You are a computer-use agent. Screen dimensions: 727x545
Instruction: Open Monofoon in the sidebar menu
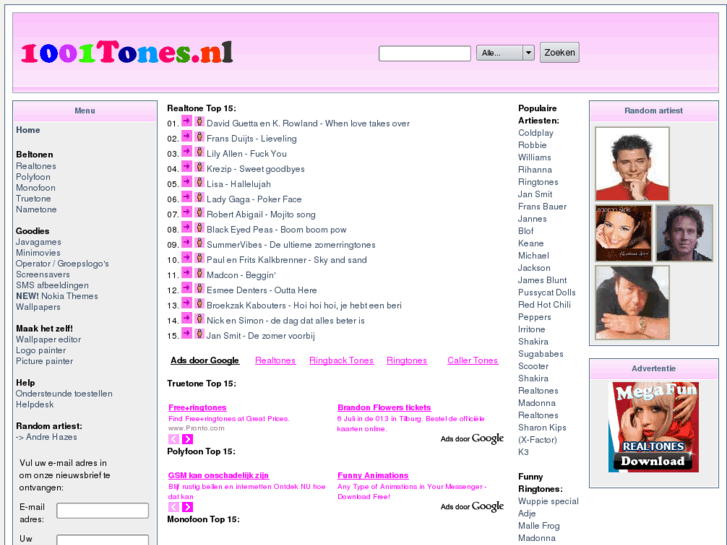click(36, 188)
